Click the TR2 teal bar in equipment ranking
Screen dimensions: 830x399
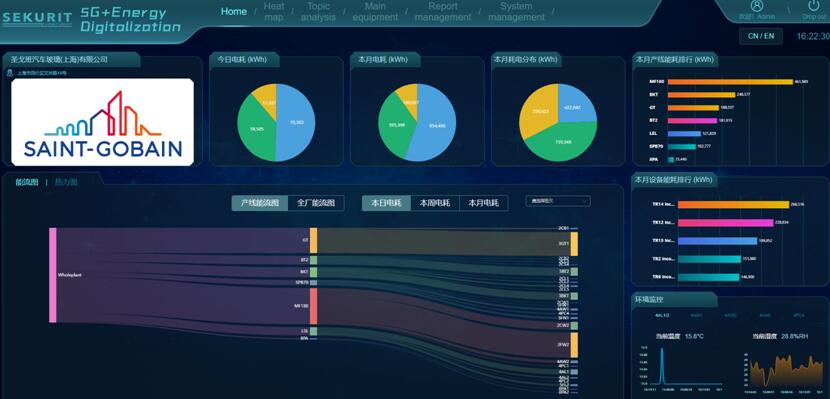point(709,259)
